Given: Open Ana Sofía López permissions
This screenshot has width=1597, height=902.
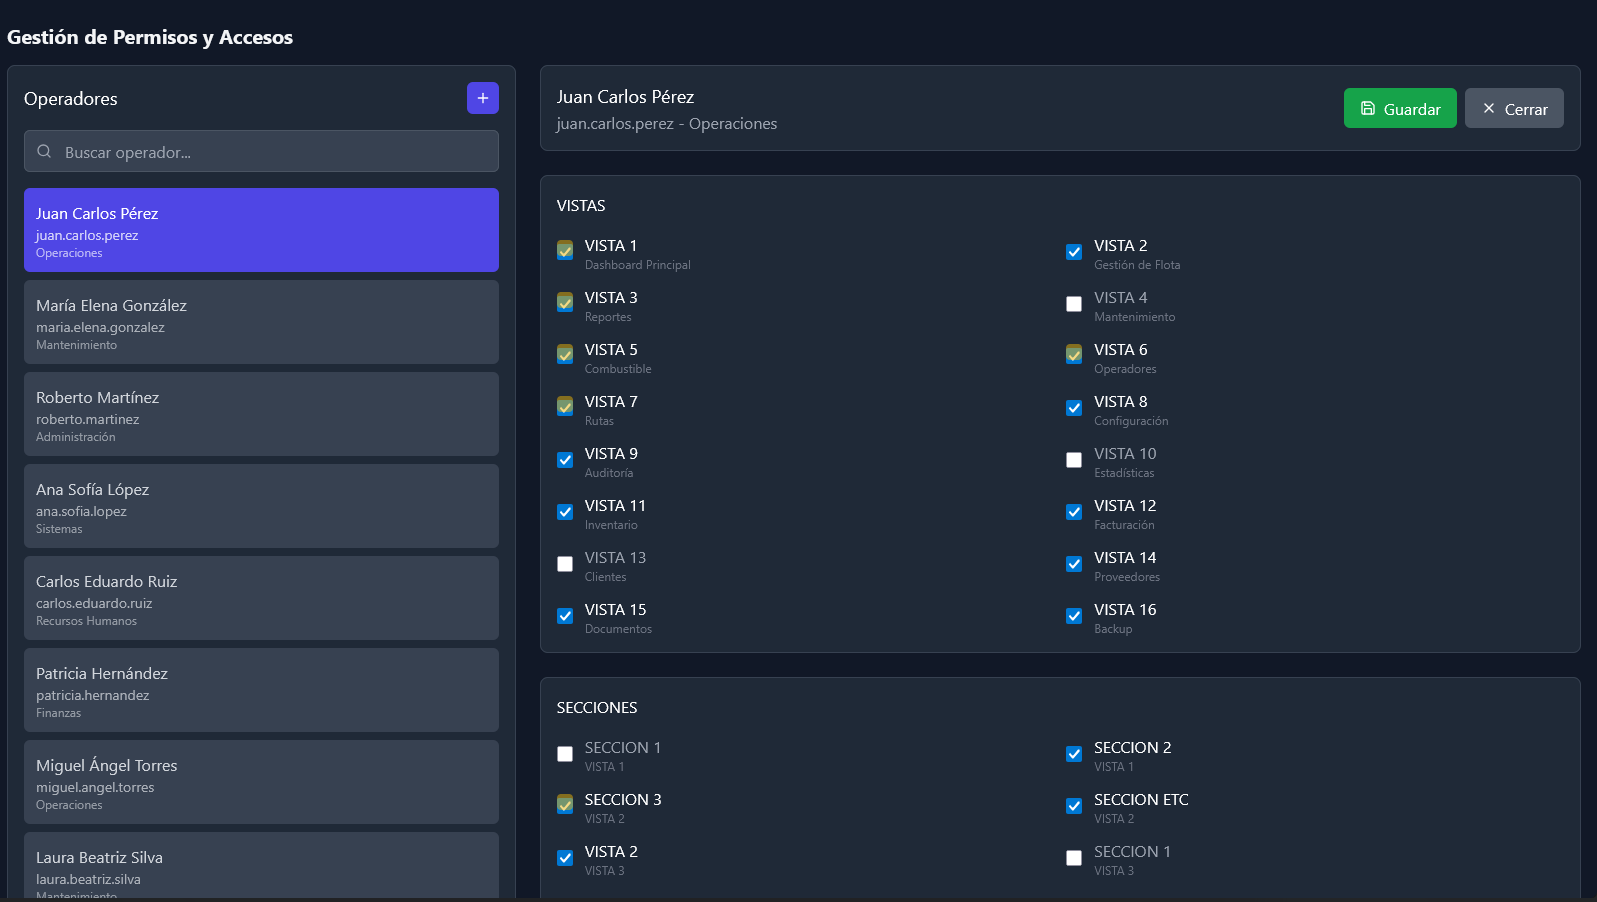Looking at the screenshot, I should (261, 506).
